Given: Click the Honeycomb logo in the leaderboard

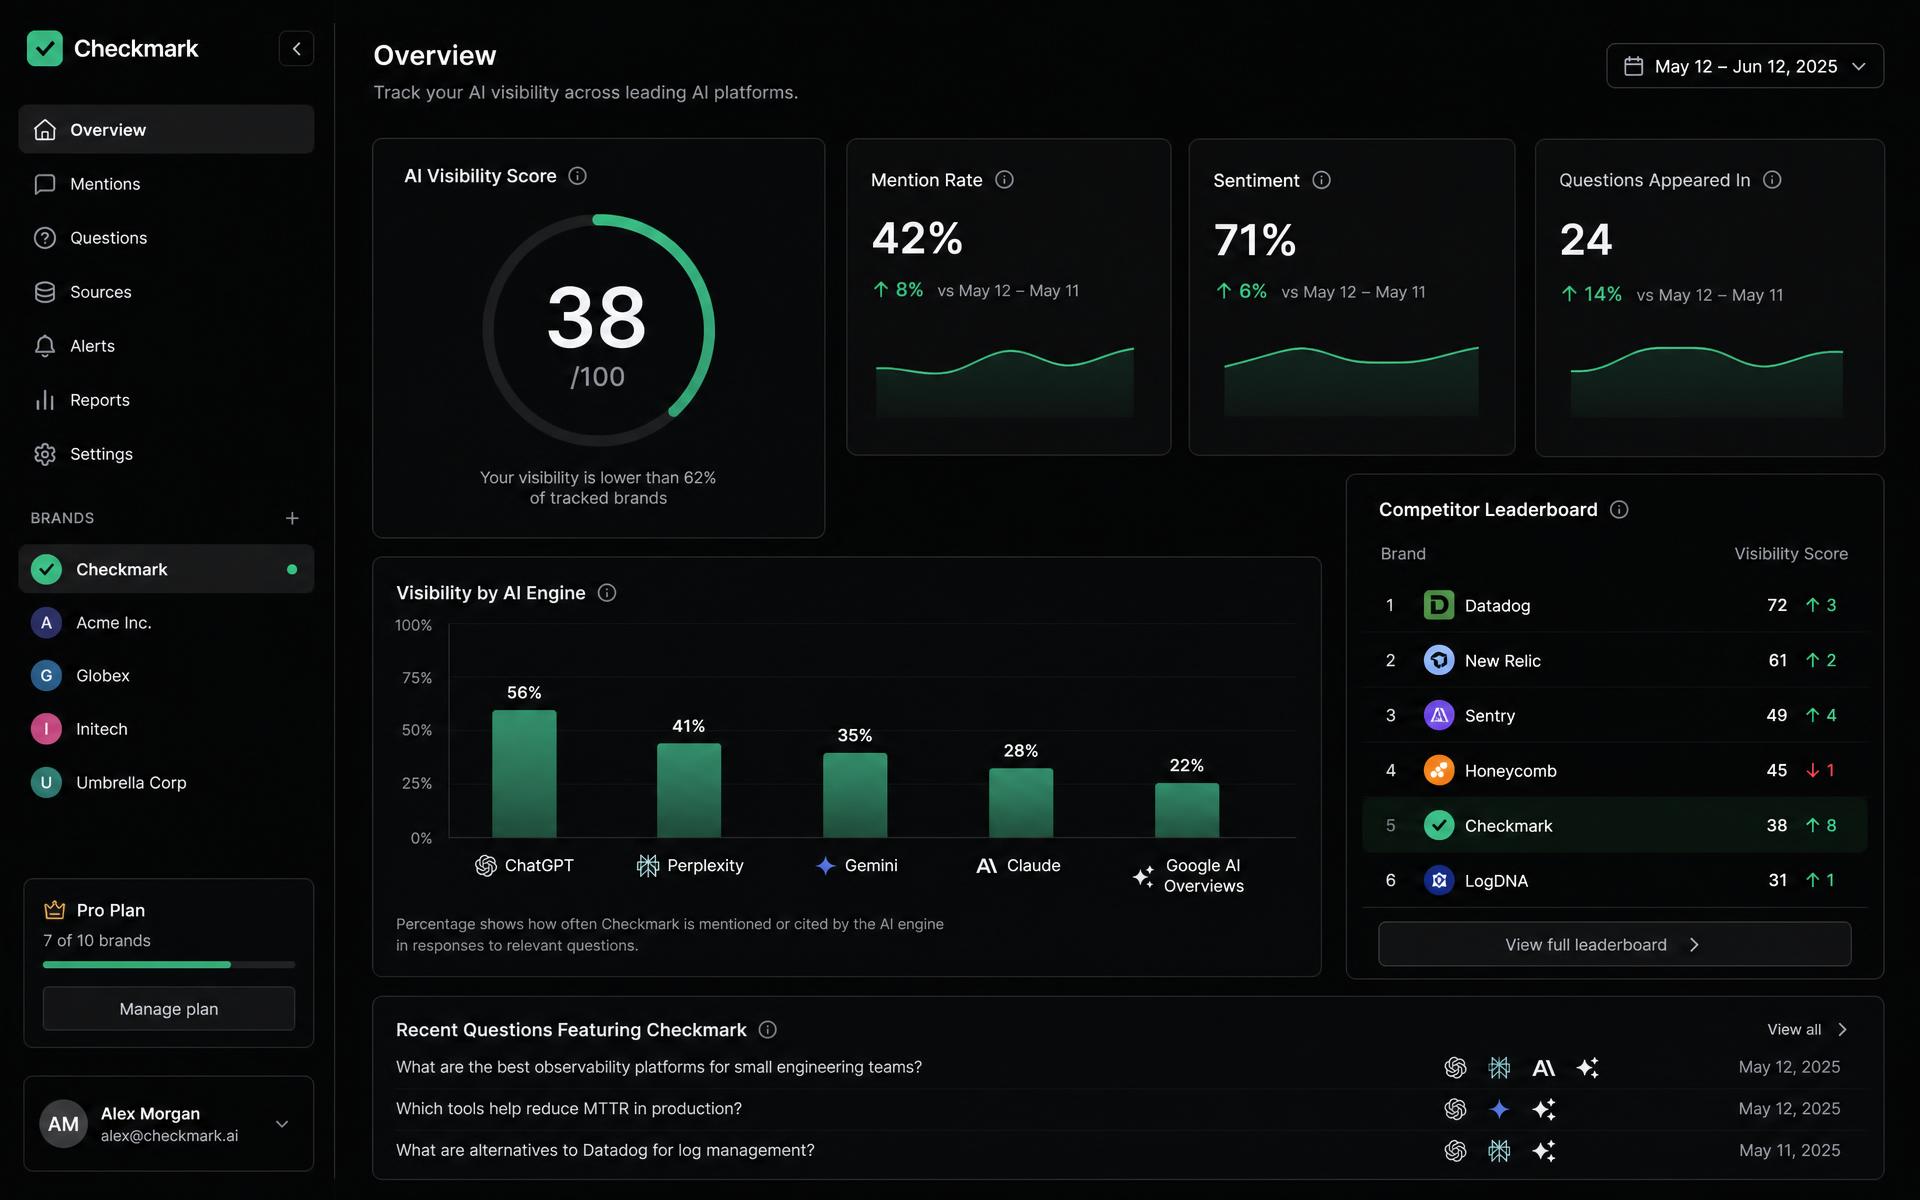Looking at the screenshot, I should point(1438,770).
